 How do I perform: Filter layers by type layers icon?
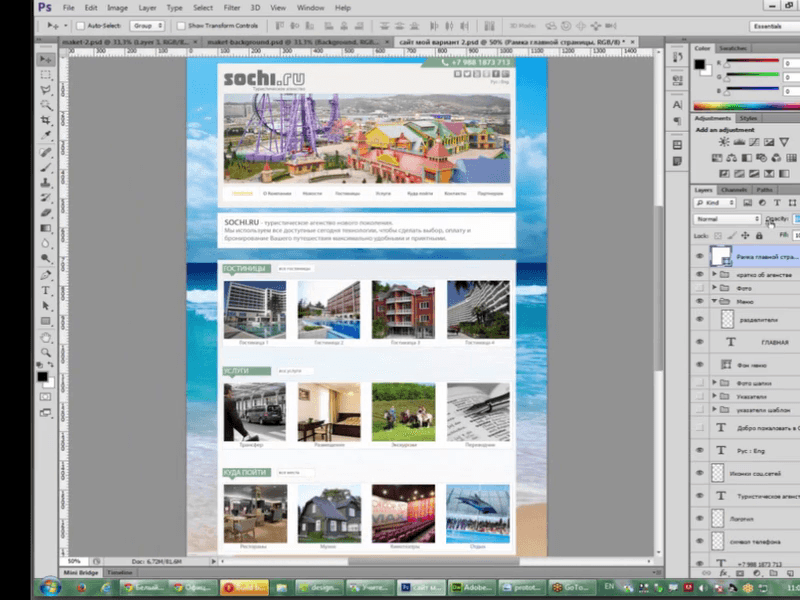(x=777, y=203)
